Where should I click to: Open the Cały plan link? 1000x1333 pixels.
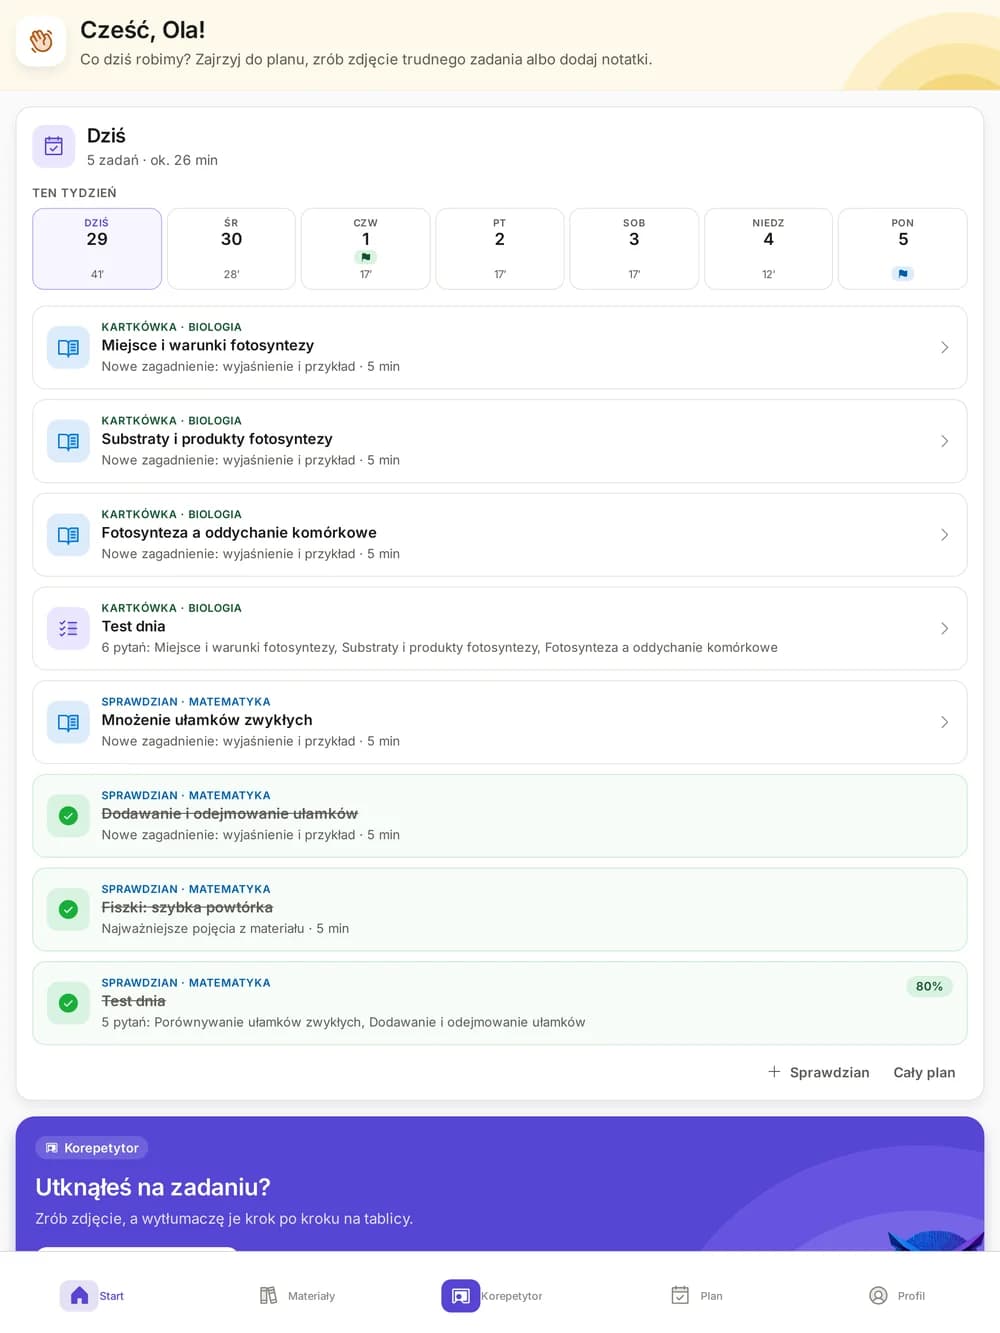(x=924, y=1072)
